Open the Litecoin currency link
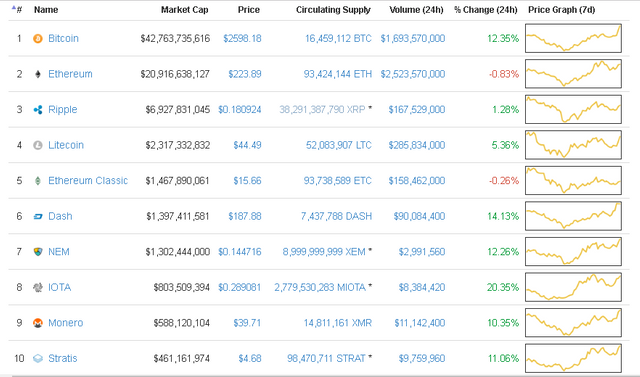Screen dimensions: 640x377 (x=66, y=145)
